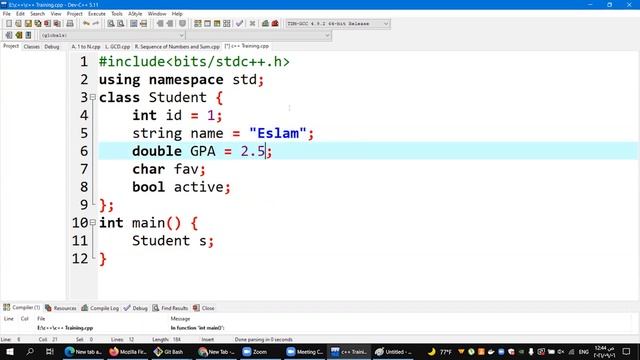Click the Replace magnifier icon
640x360 pixels.
121,24
